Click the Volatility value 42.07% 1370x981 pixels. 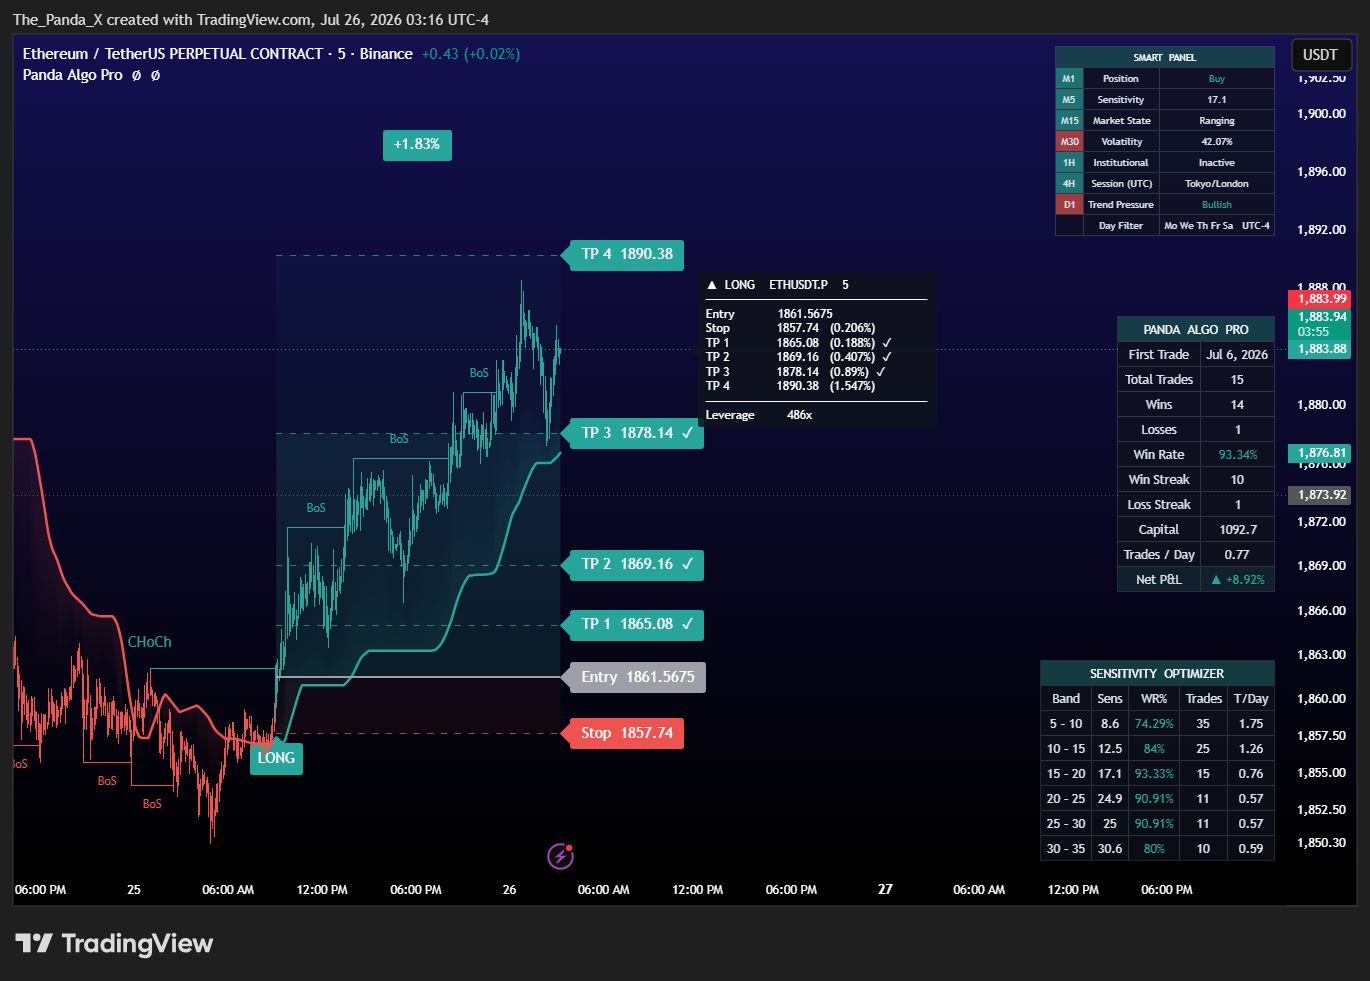coord(1216,141)
